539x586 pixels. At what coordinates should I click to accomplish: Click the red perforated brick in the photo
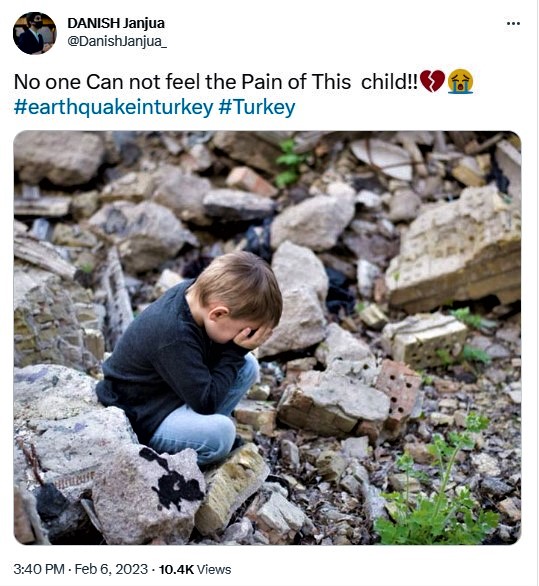[398, 391]
